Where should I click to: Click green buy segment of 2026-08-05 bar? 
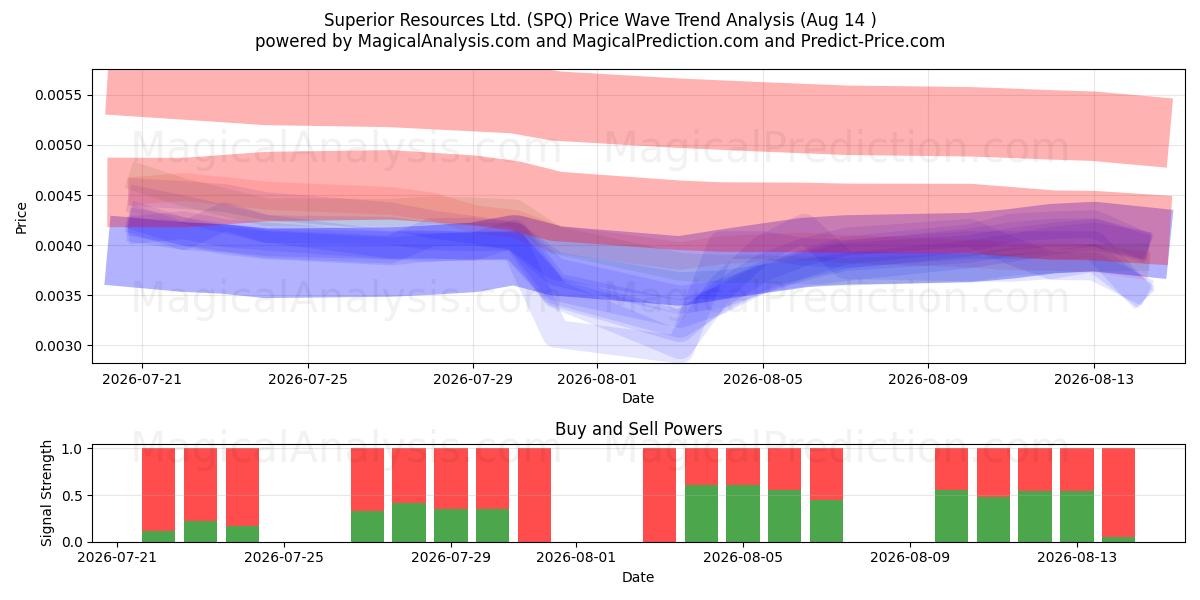(x=743, y=514)
